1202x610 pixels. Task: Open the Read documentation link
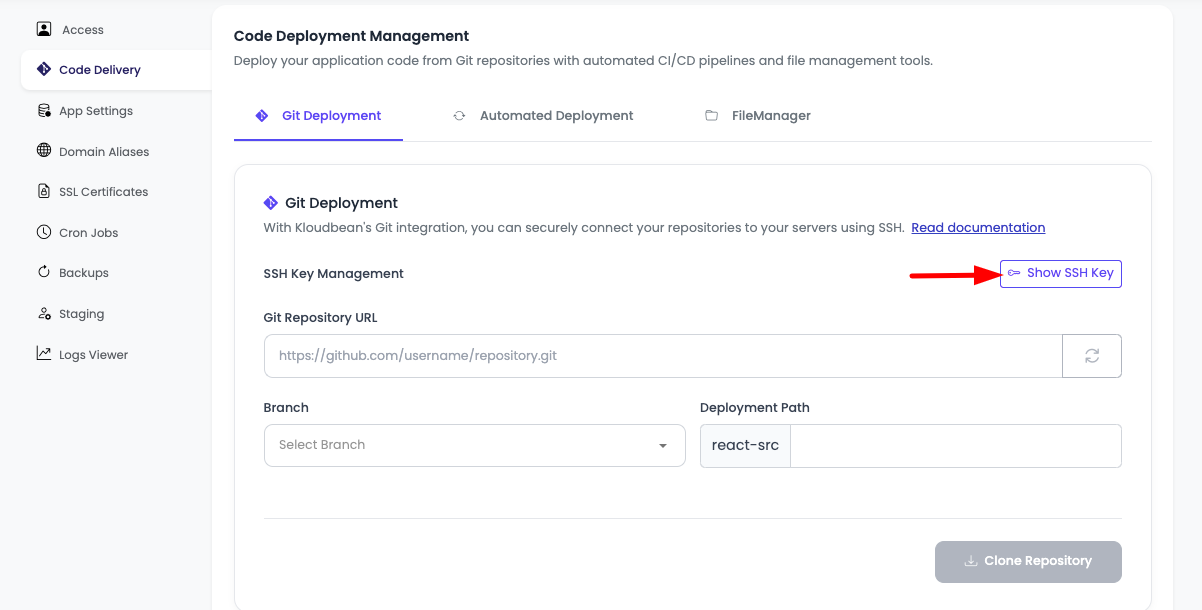978,228
